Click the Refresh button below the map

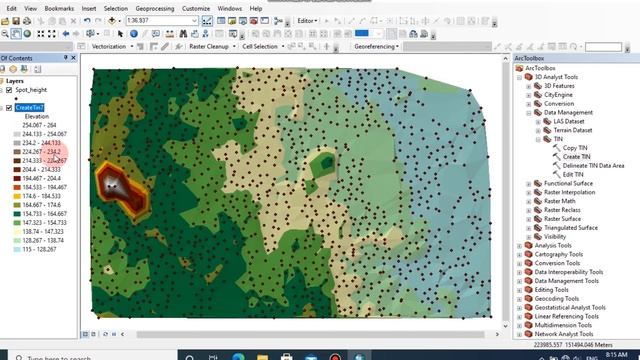(x=105, y=334)
